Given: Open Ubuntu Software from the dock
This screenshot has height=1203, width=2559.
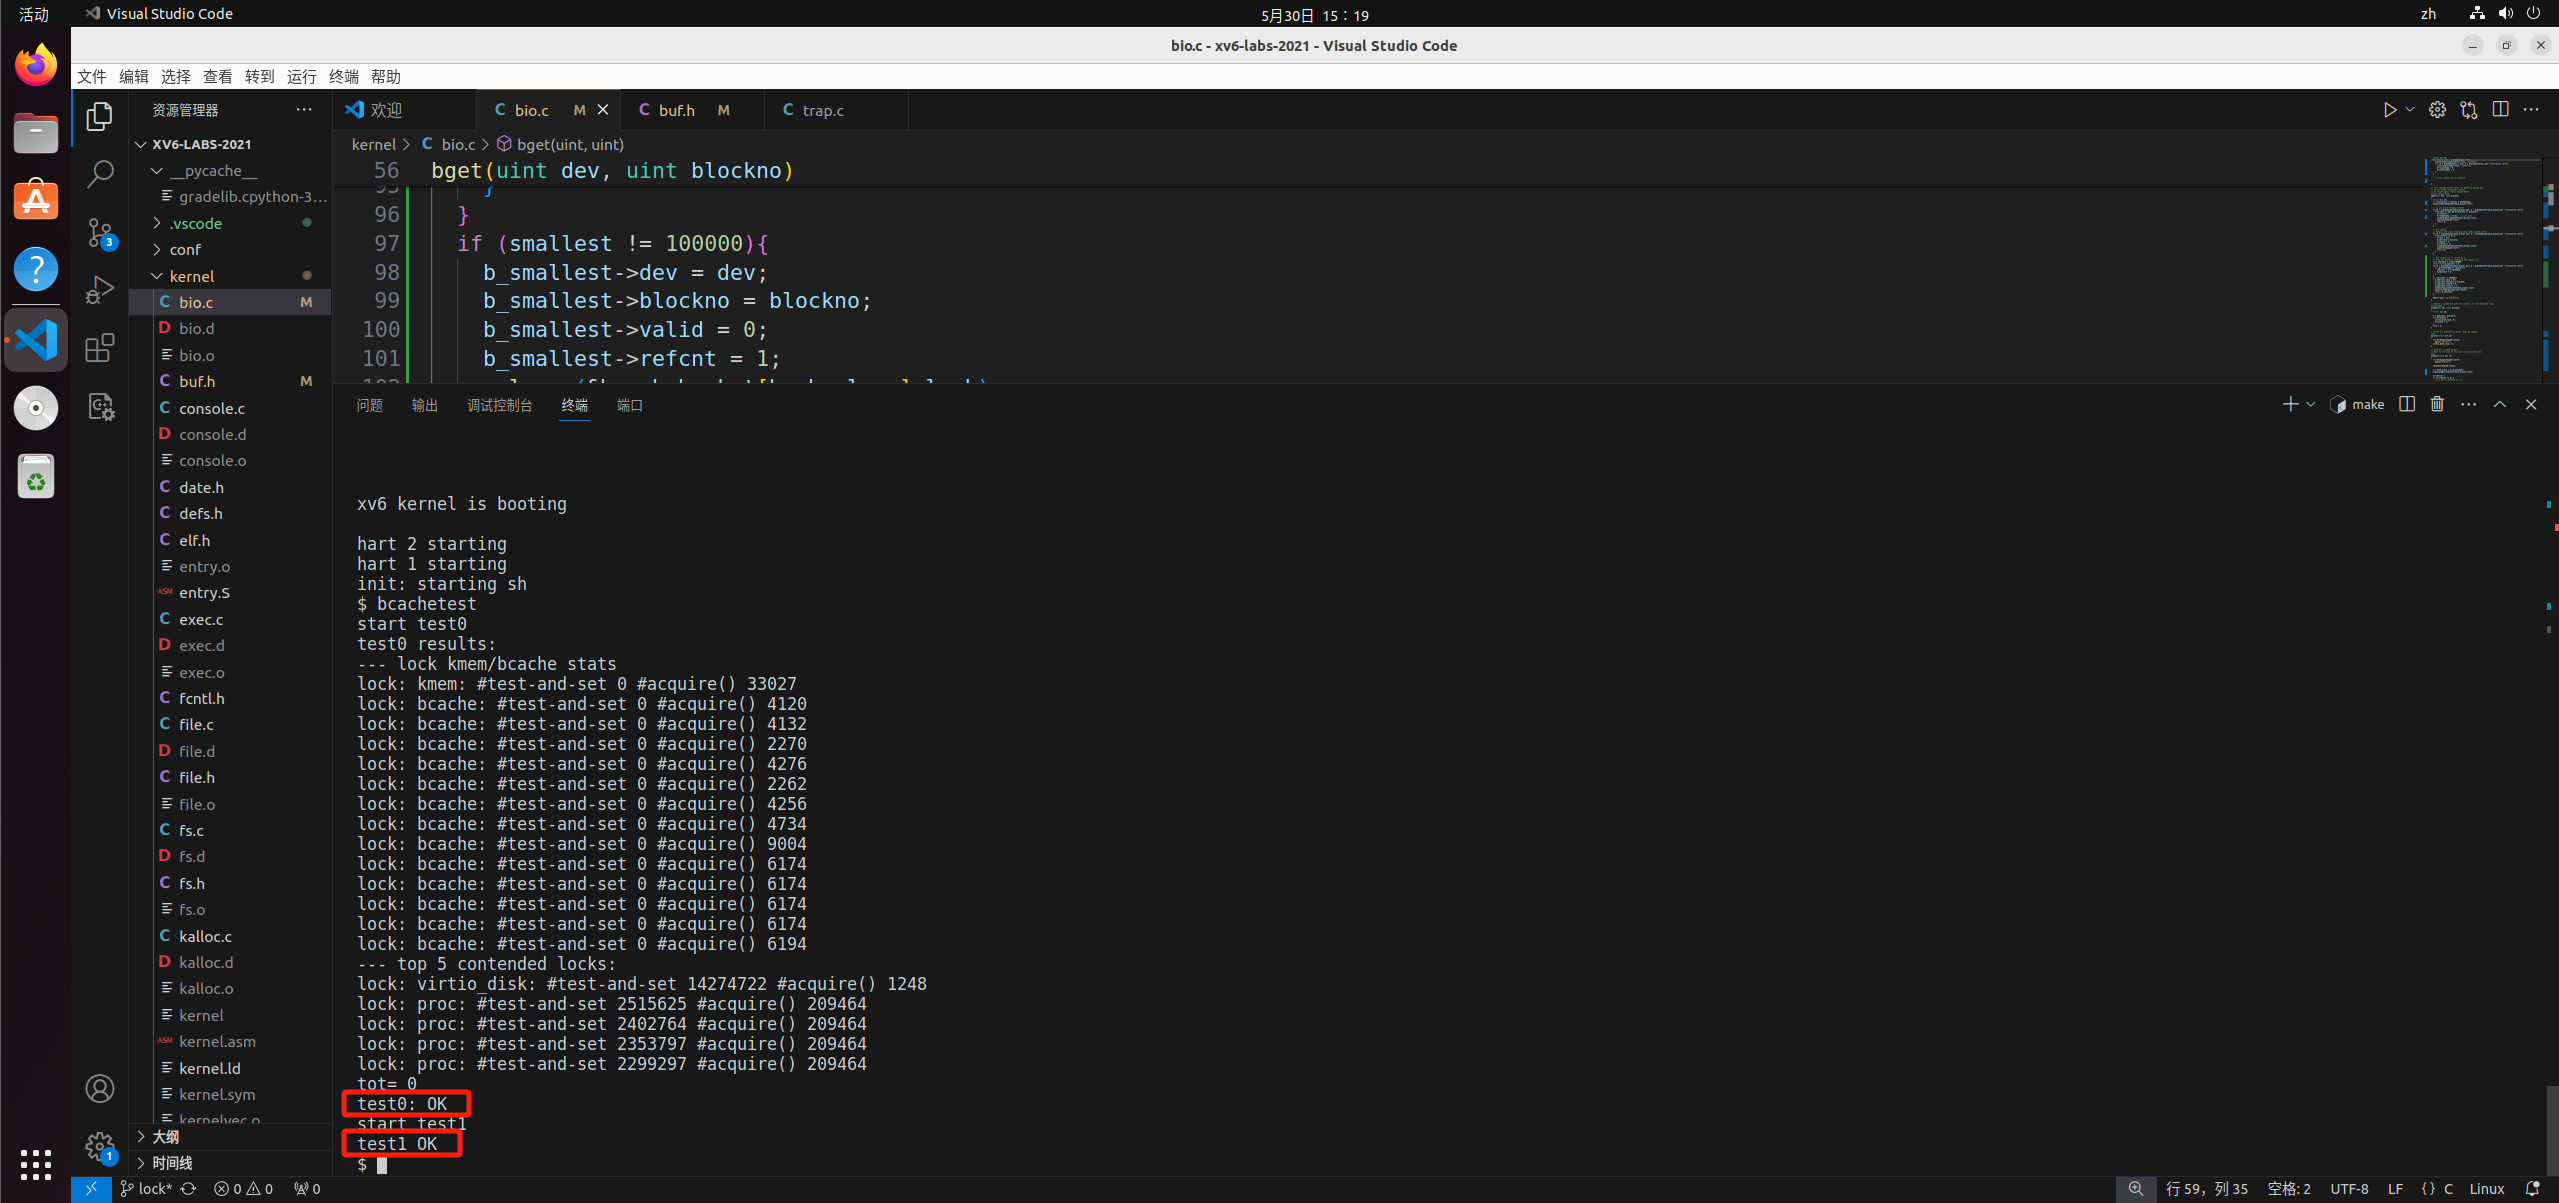Looking at the screenshot, I should point(36,200).
